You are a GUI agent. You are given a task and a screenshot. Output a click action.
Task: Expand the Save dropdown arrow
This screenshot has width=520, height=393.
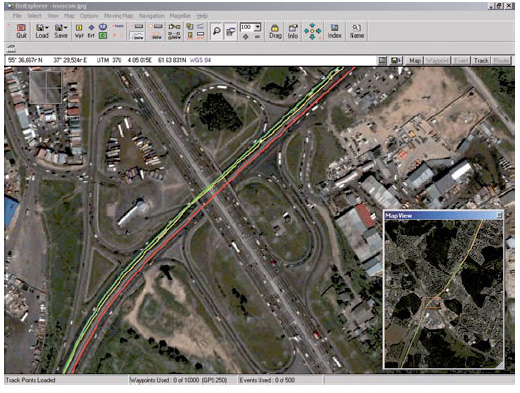pos(66,28)
